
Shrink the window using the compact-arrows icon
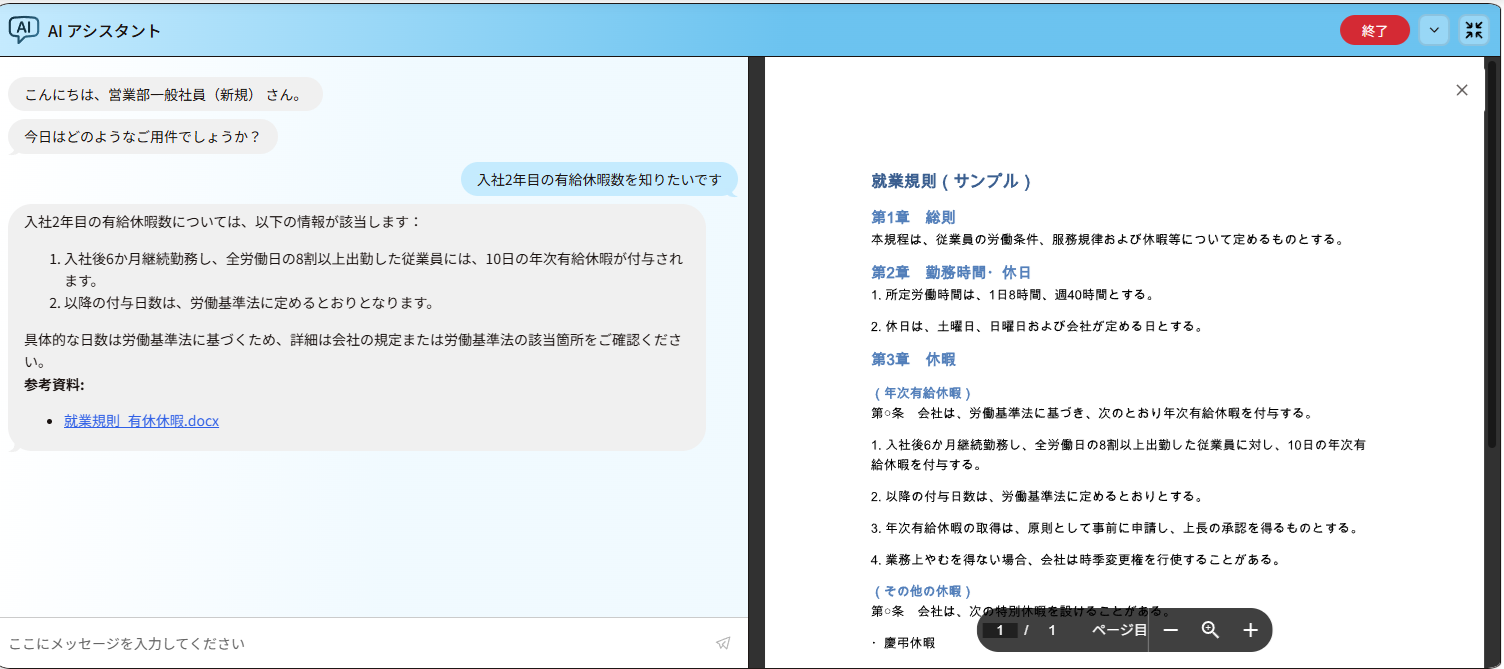tap(1473, 30)
